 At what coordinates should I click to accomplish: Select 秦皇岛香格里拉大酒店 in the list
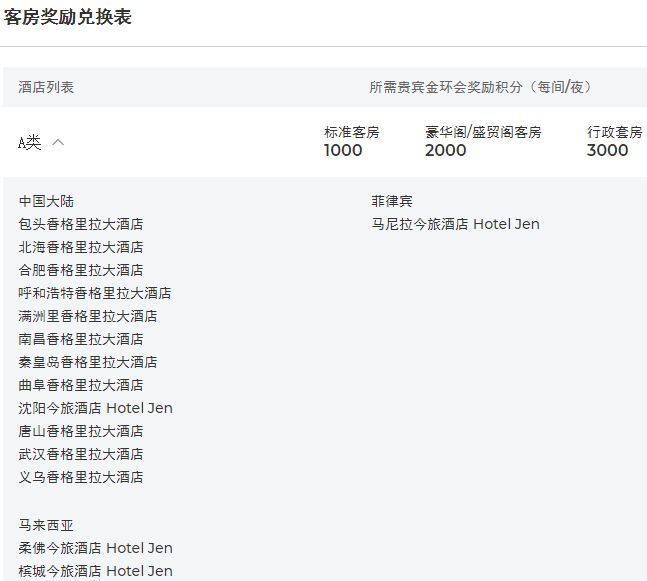pyautogui.click(x=88, y=362)
